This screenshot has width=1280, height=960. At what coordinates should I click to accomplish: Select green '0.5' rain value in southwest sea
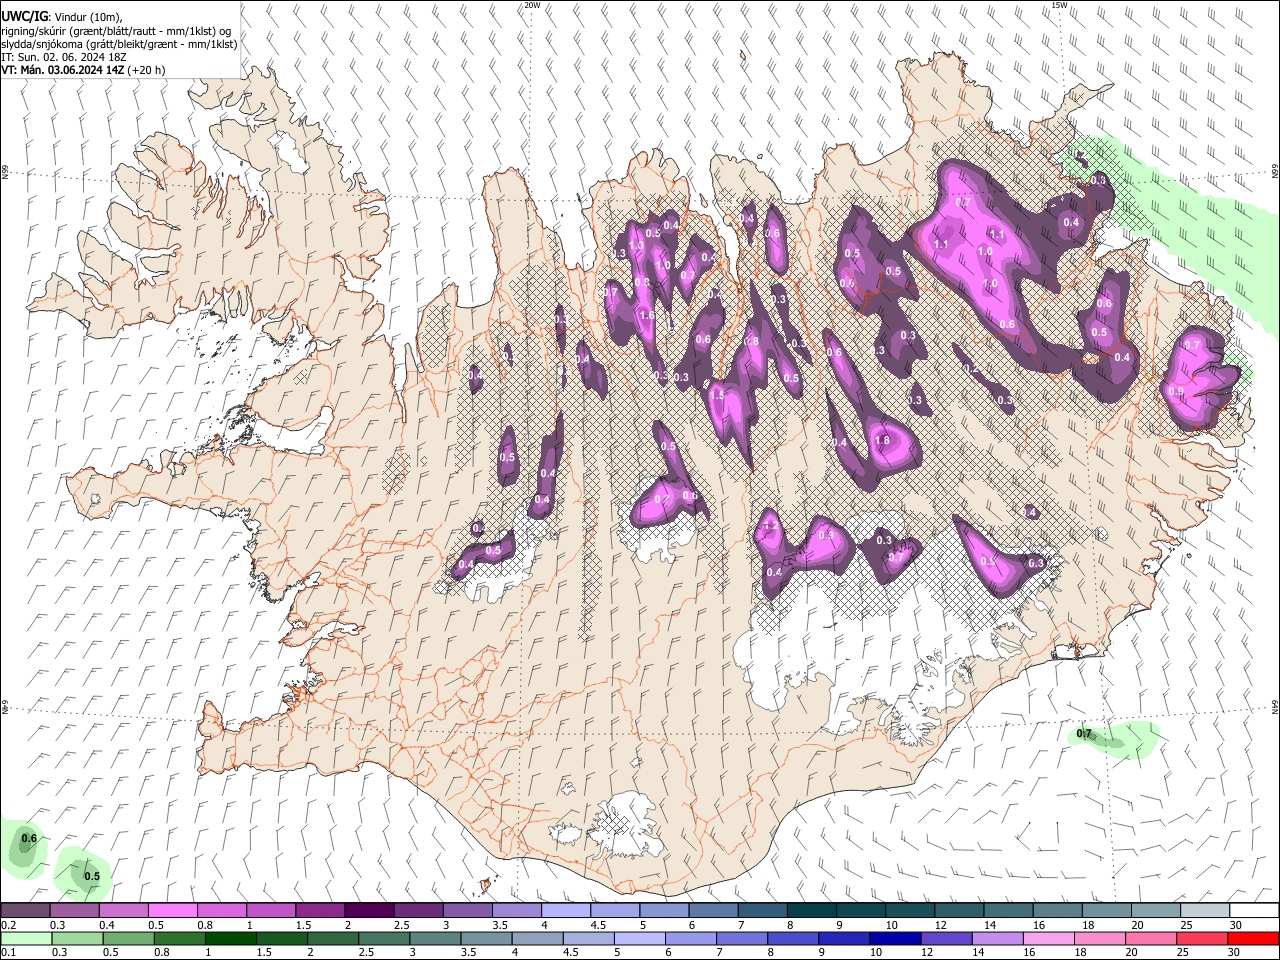92,876
